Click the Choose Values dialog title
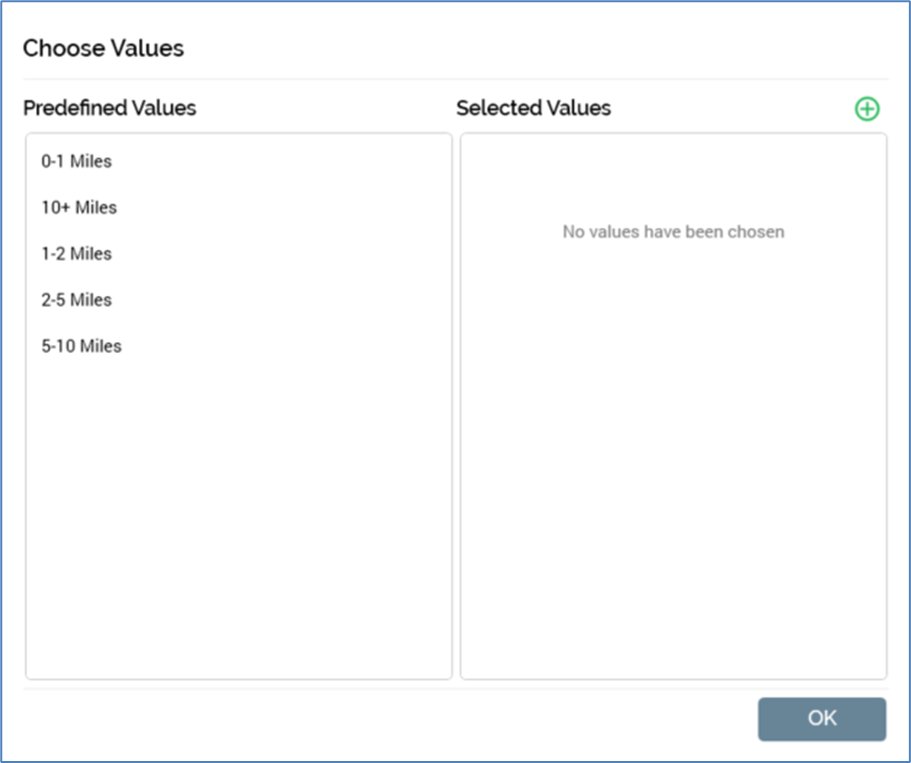This screenshot has width=911, height=763. pos(104,48)
